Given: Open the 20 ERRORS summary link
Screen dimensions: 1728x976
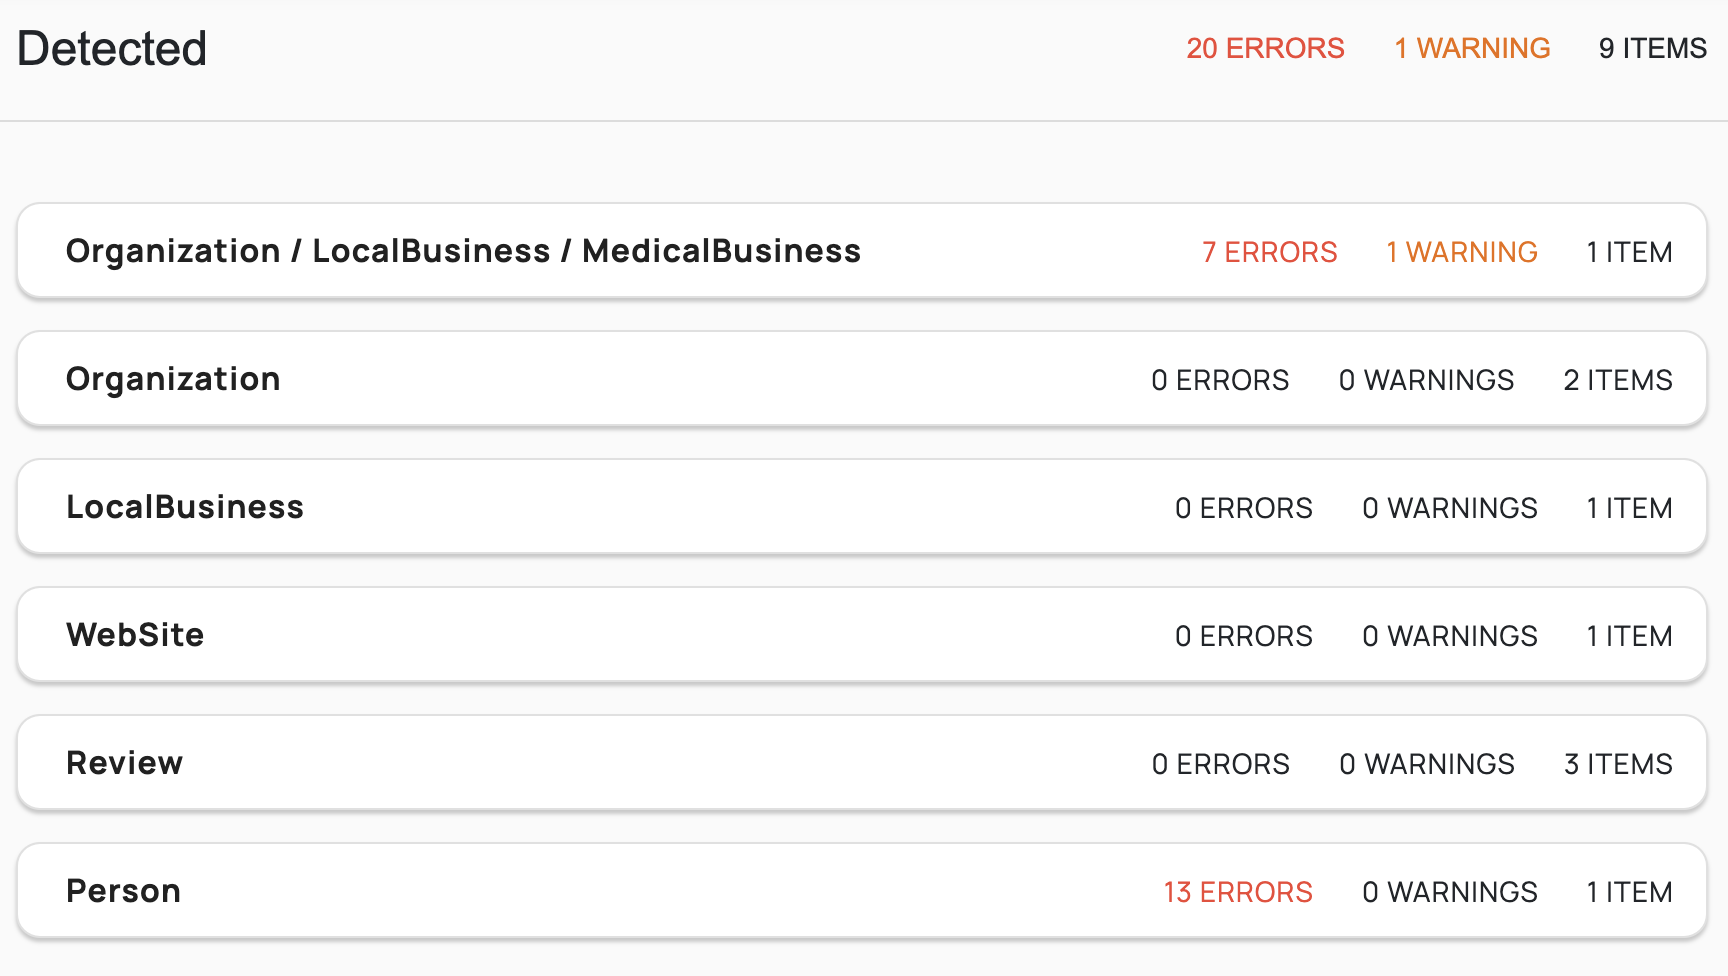Looking at the screenshot, I should coord(1266,47).
